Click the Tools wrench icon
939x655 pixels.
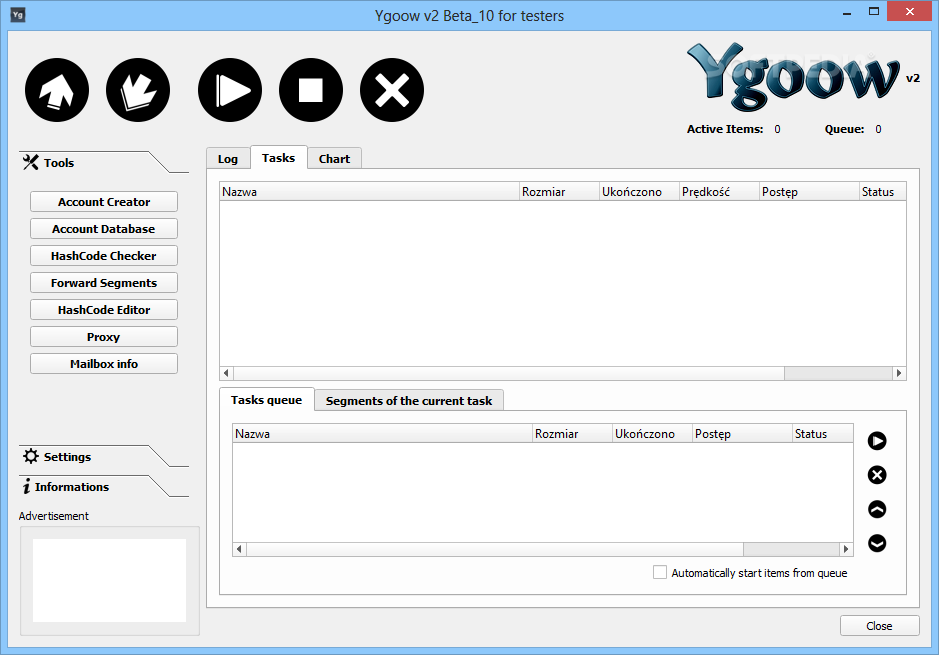pyautogui.click(x=31, y=162)
